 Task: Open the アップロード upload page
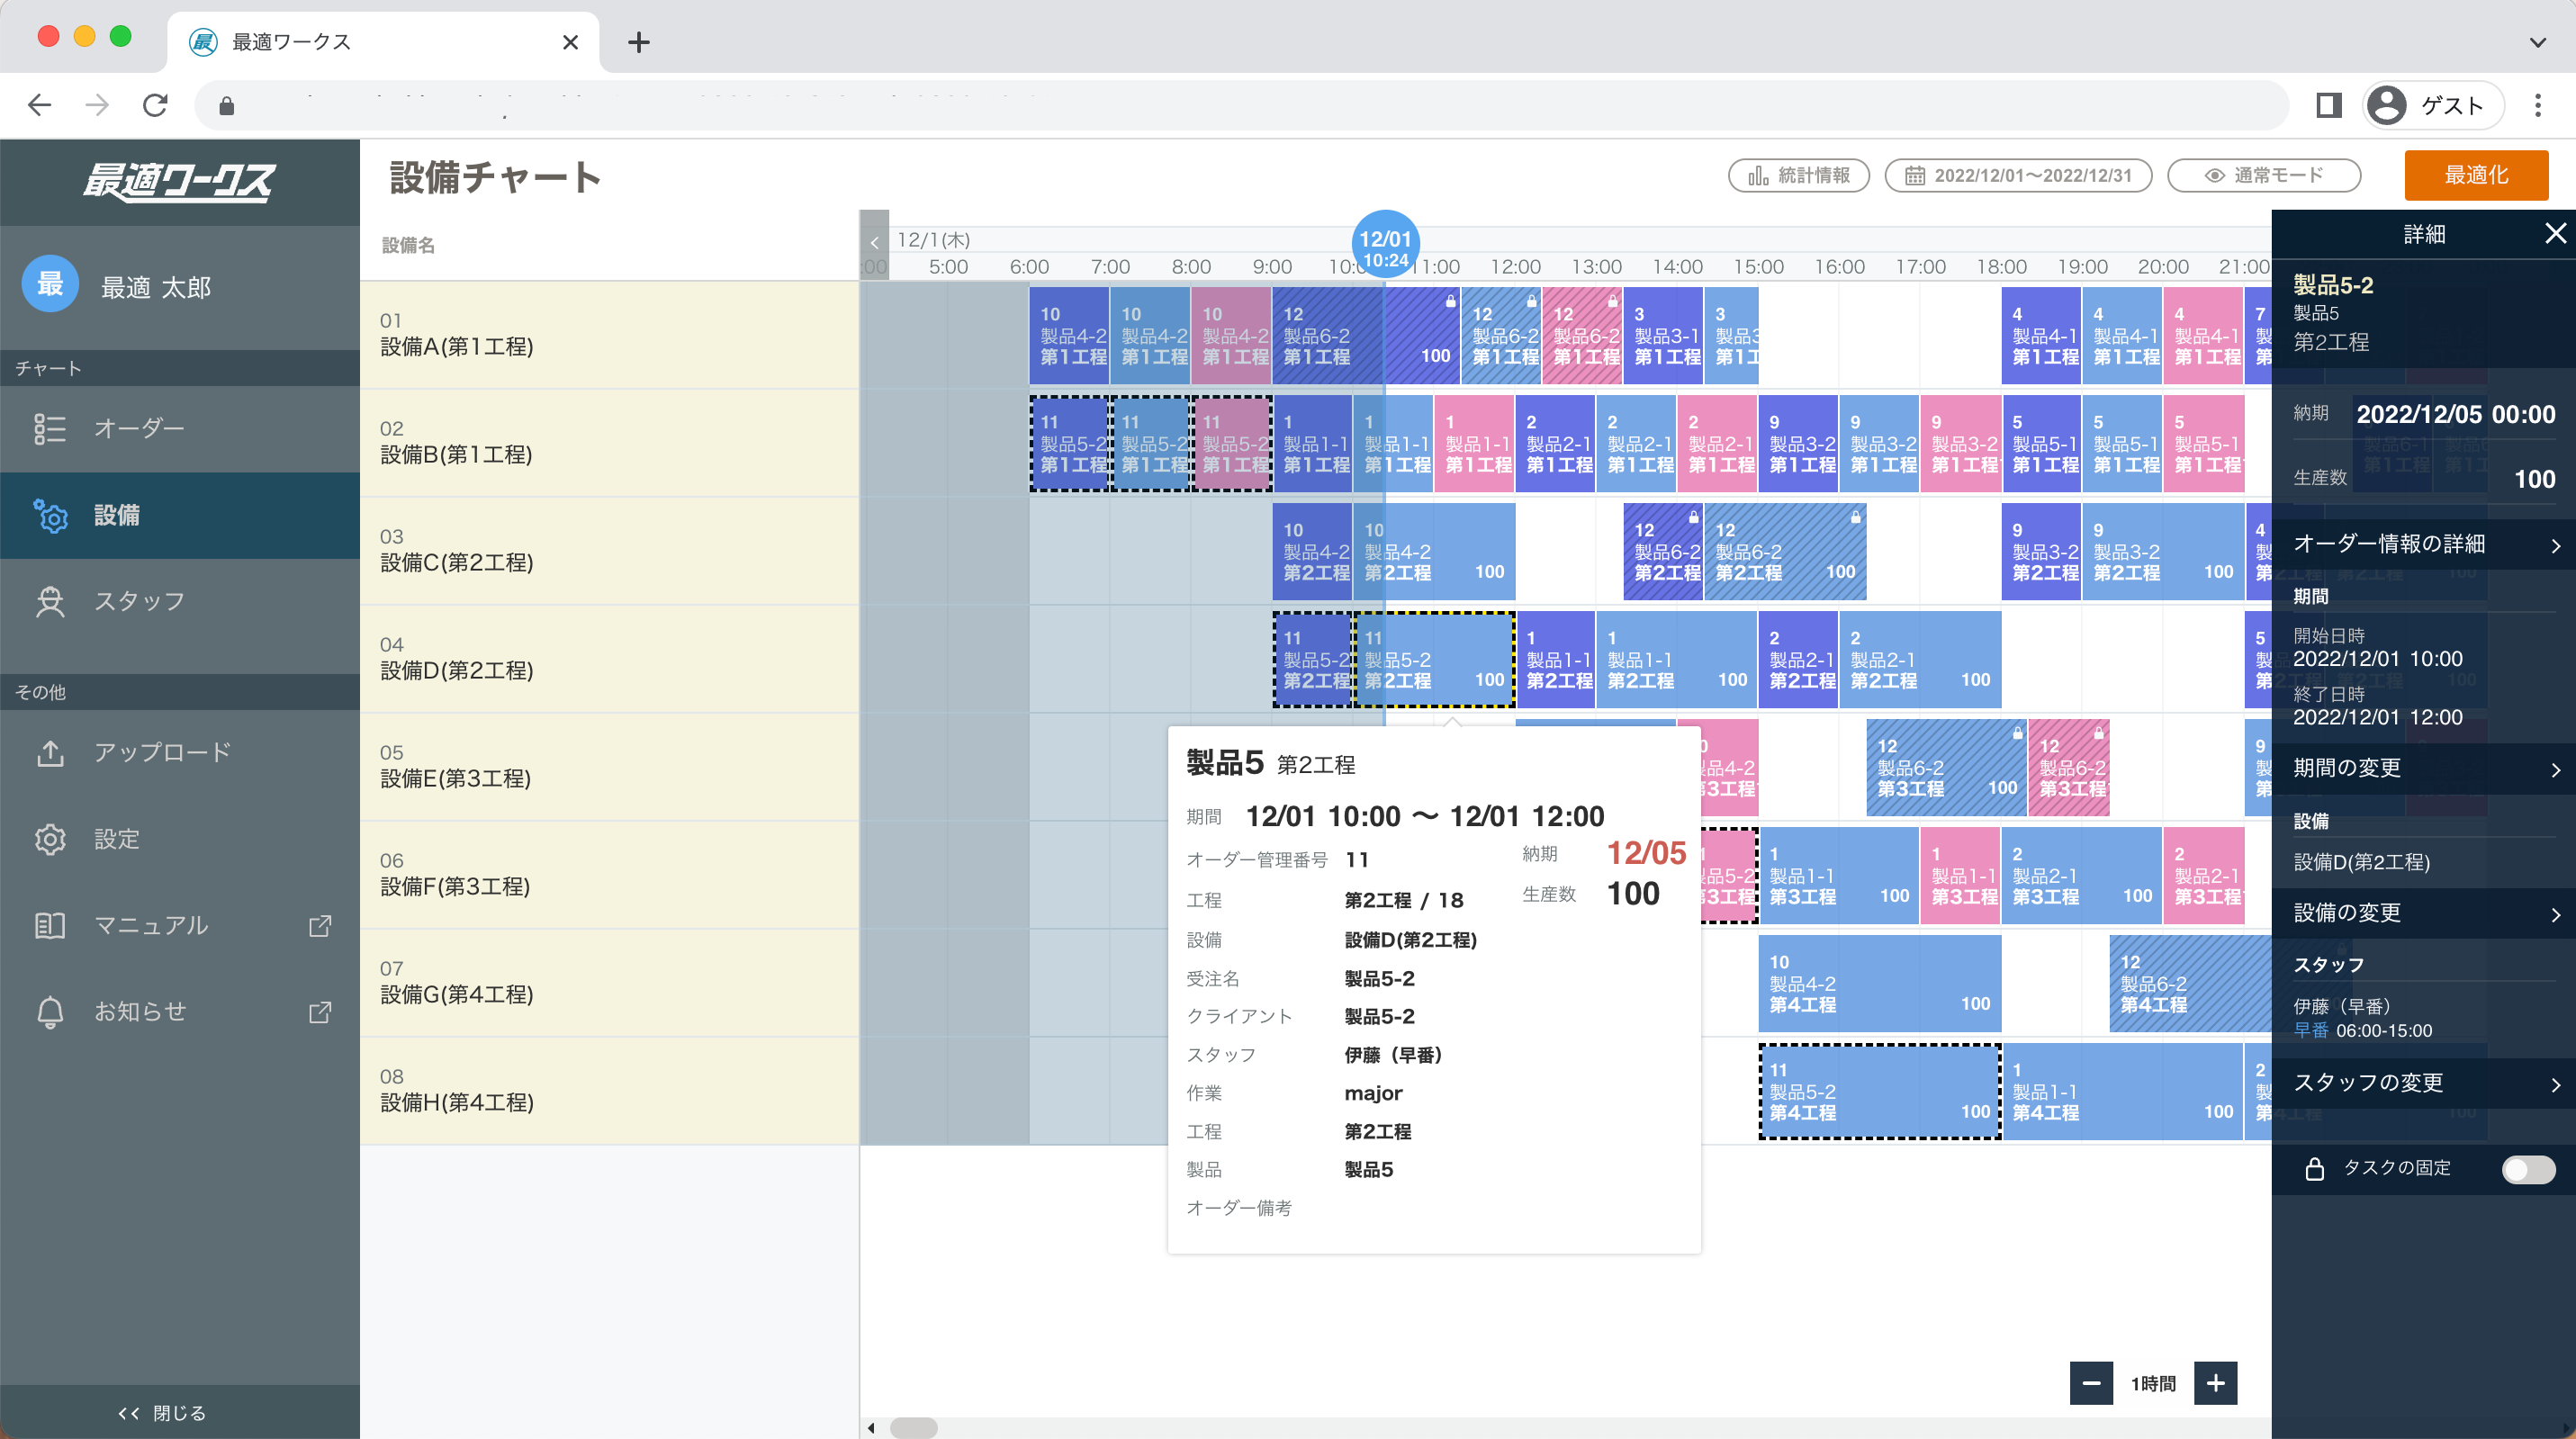pos(162,752)
